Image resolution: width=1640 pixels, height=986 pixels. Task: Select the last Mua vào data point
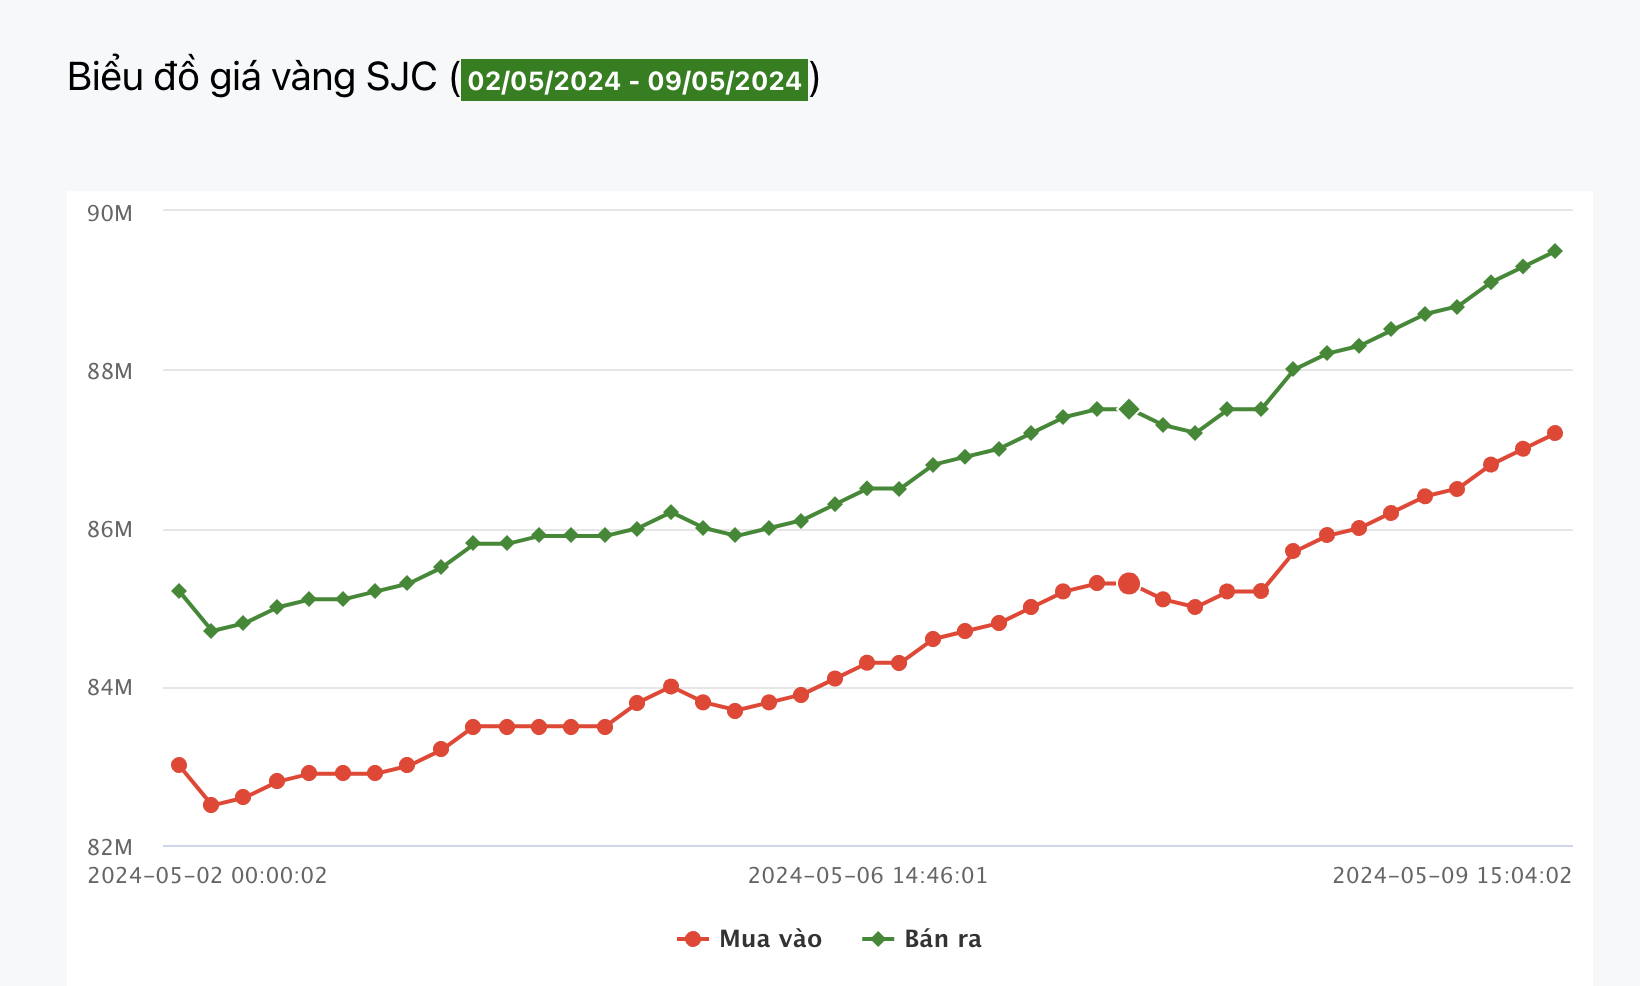[1554, 433]
